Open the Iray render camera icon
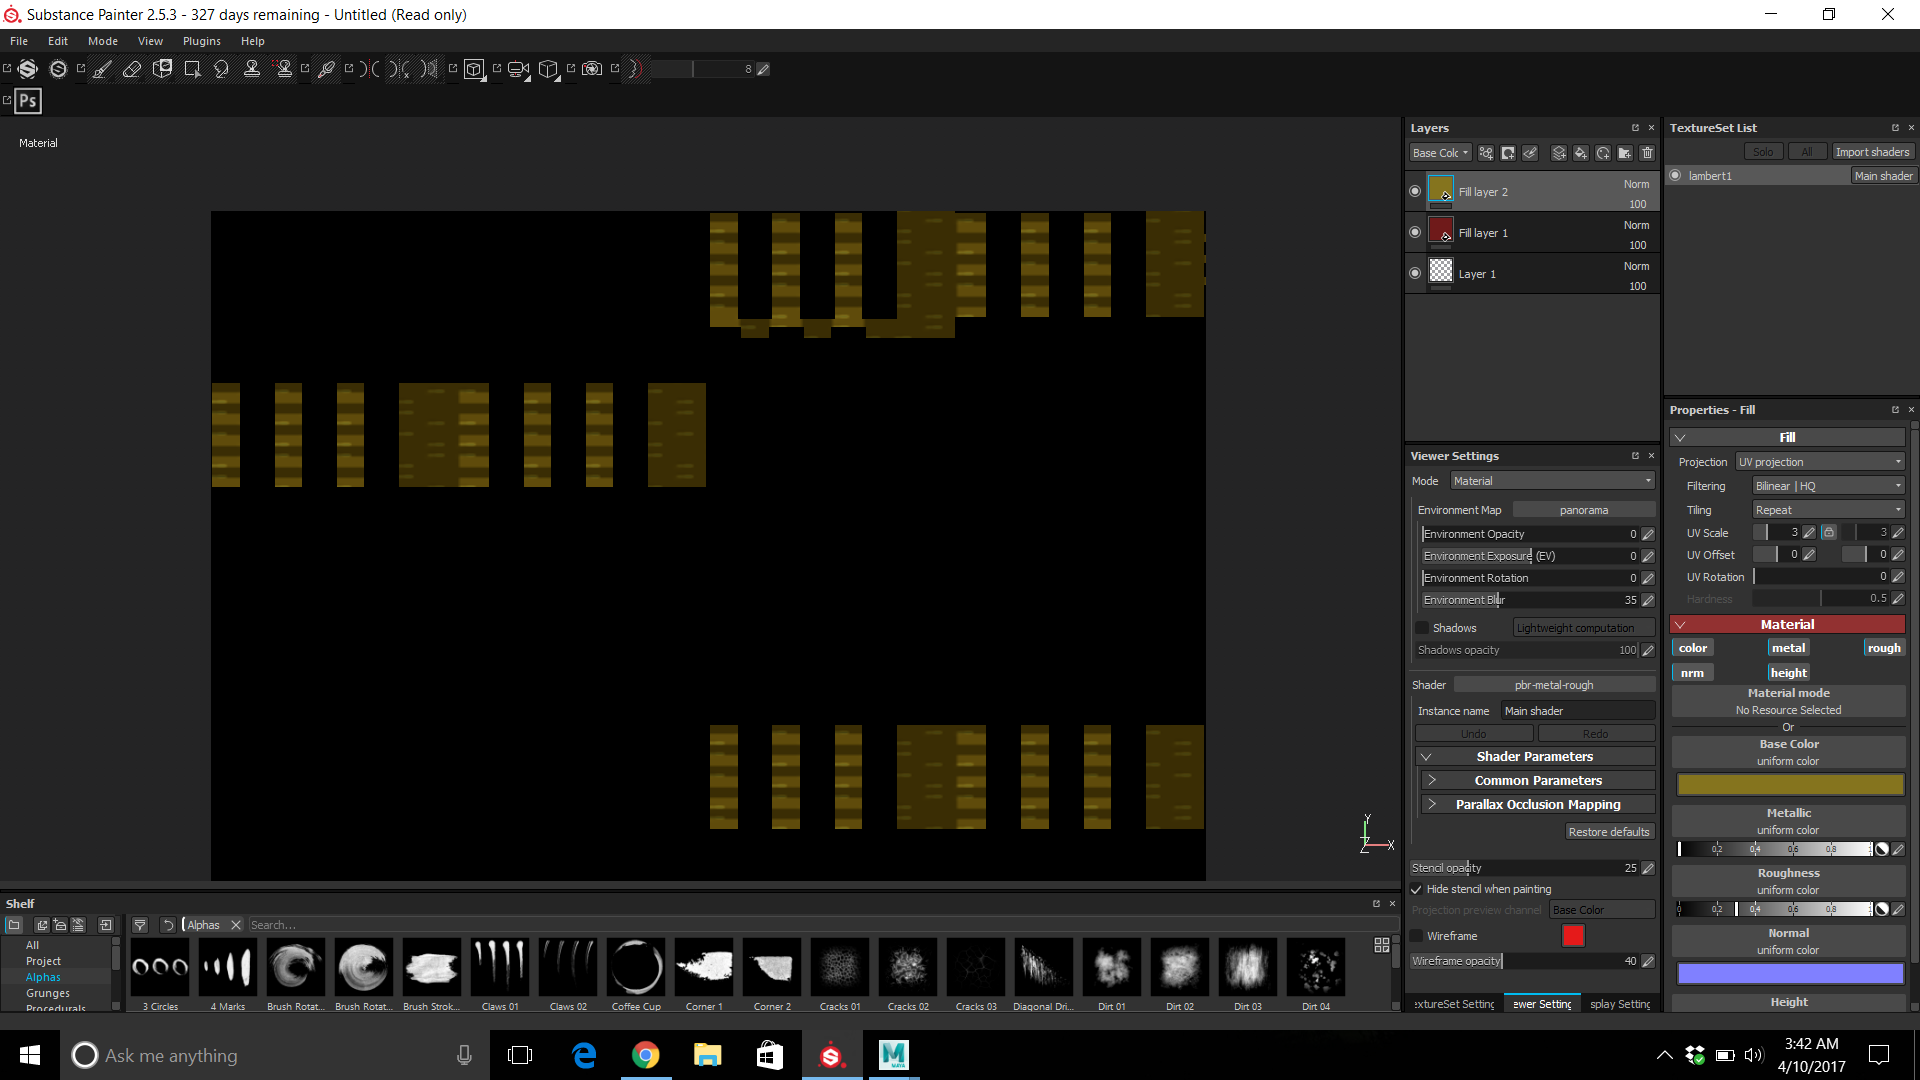Viewport: 1920px width, 1080px height. [x=592, y=69]
